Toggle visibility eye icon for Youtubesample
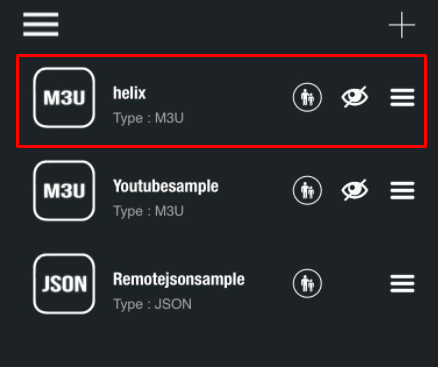This screenshot has height=367, width=438. pos(355,190)
